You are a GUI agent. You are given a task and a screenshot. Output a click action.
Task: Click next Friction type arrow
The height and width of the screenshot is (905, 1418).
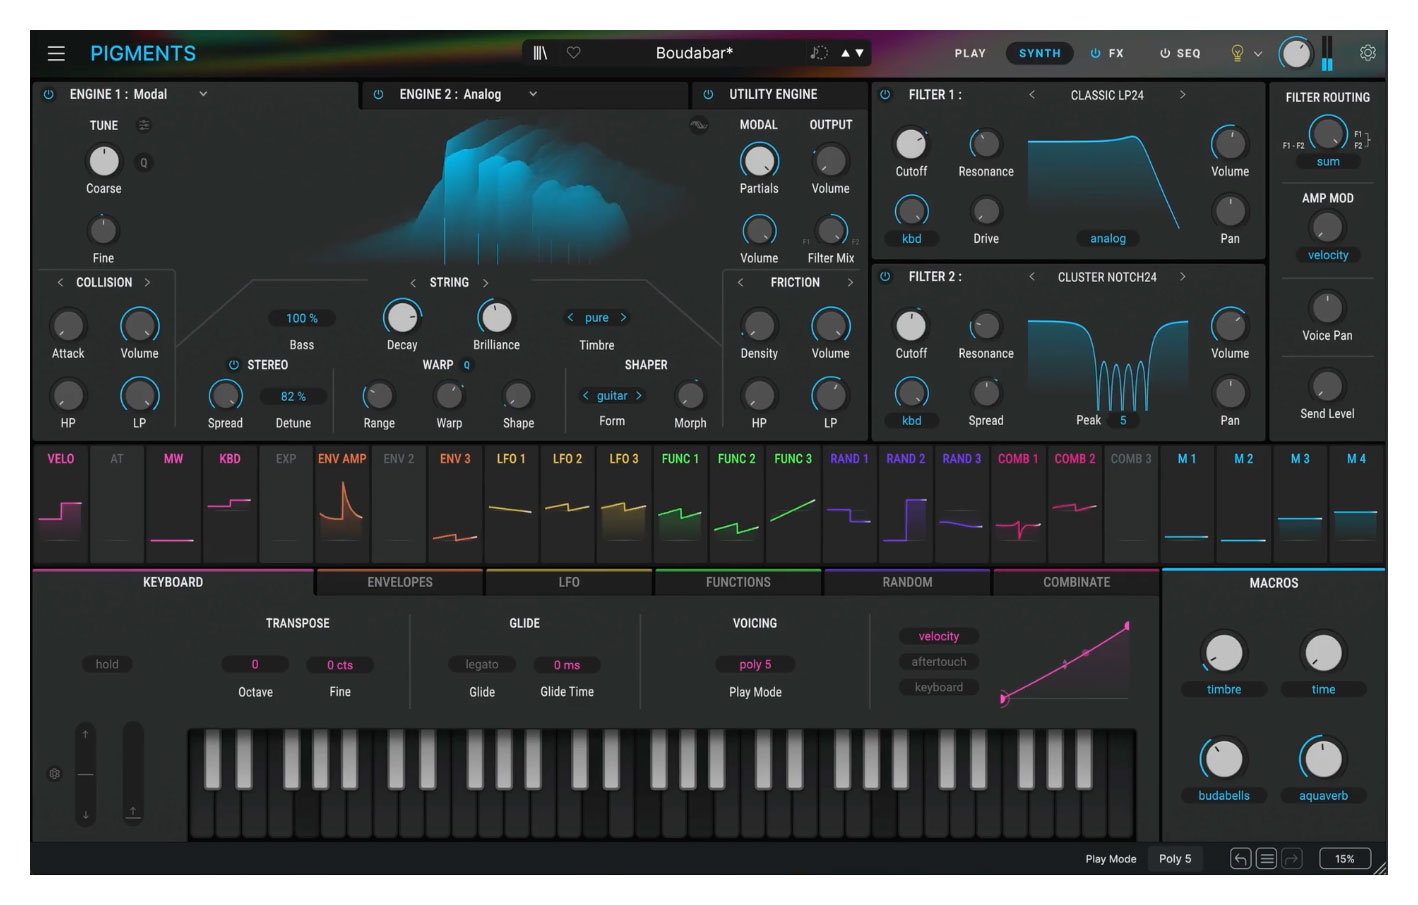(850, 283)
